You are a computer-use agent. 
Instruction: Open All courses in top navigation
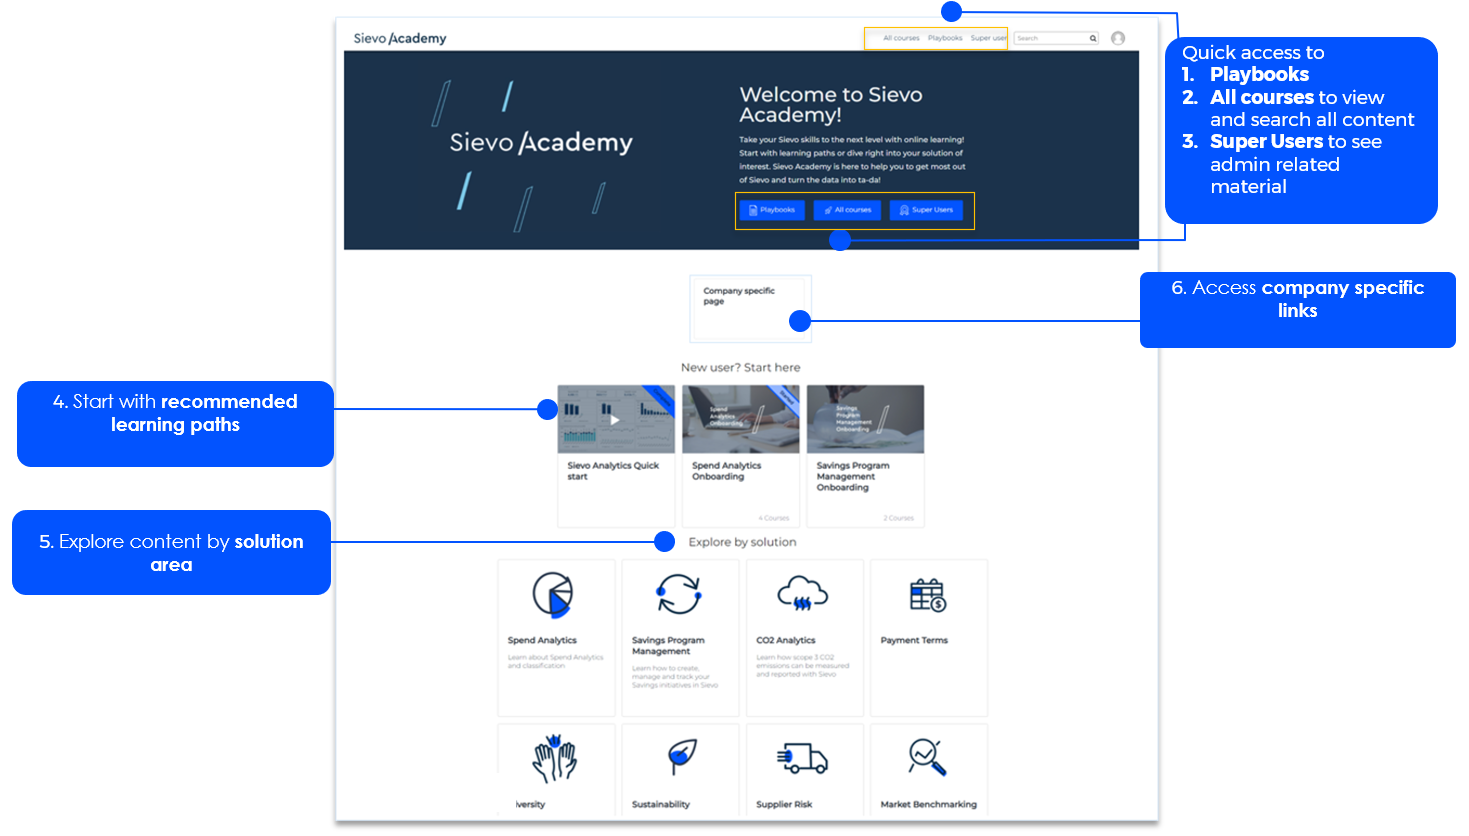[x=901, y=38]
